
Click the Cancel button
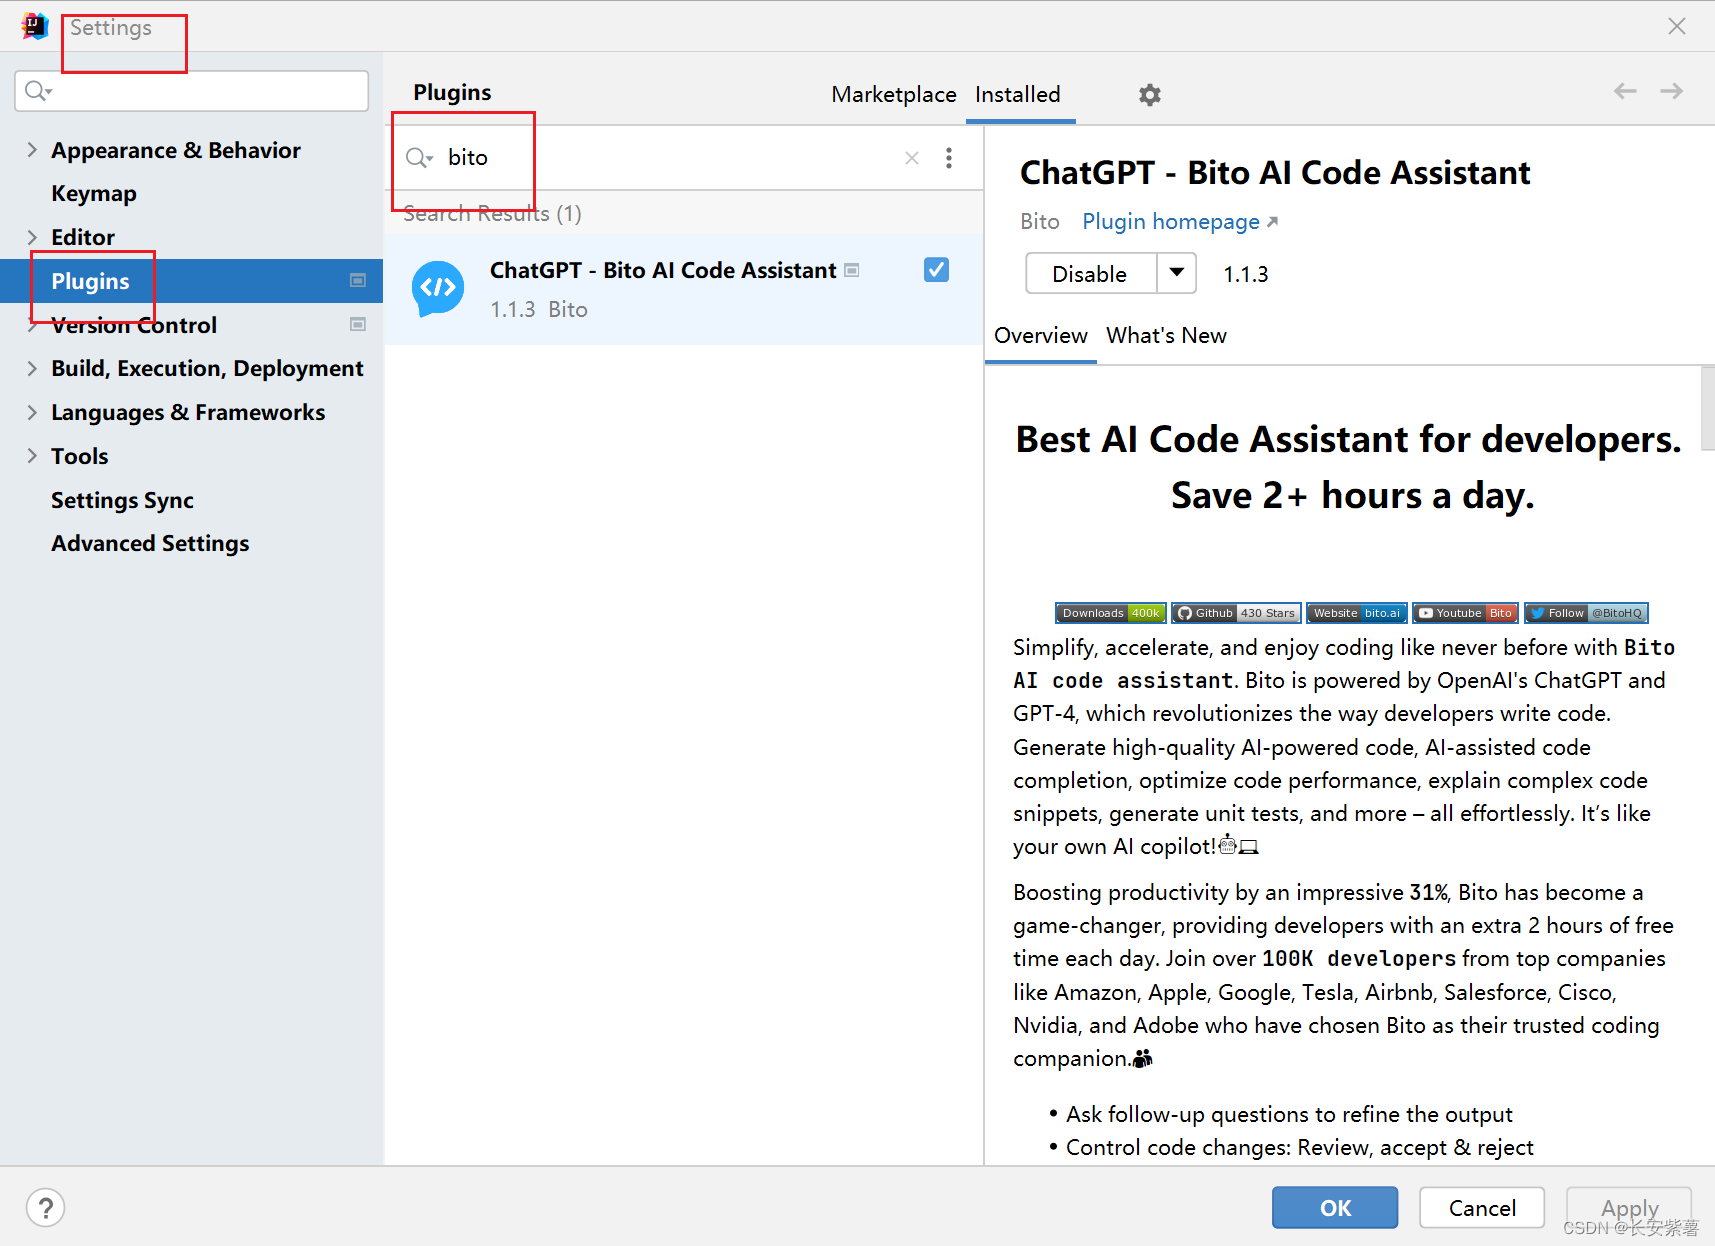point(1482,1207)
